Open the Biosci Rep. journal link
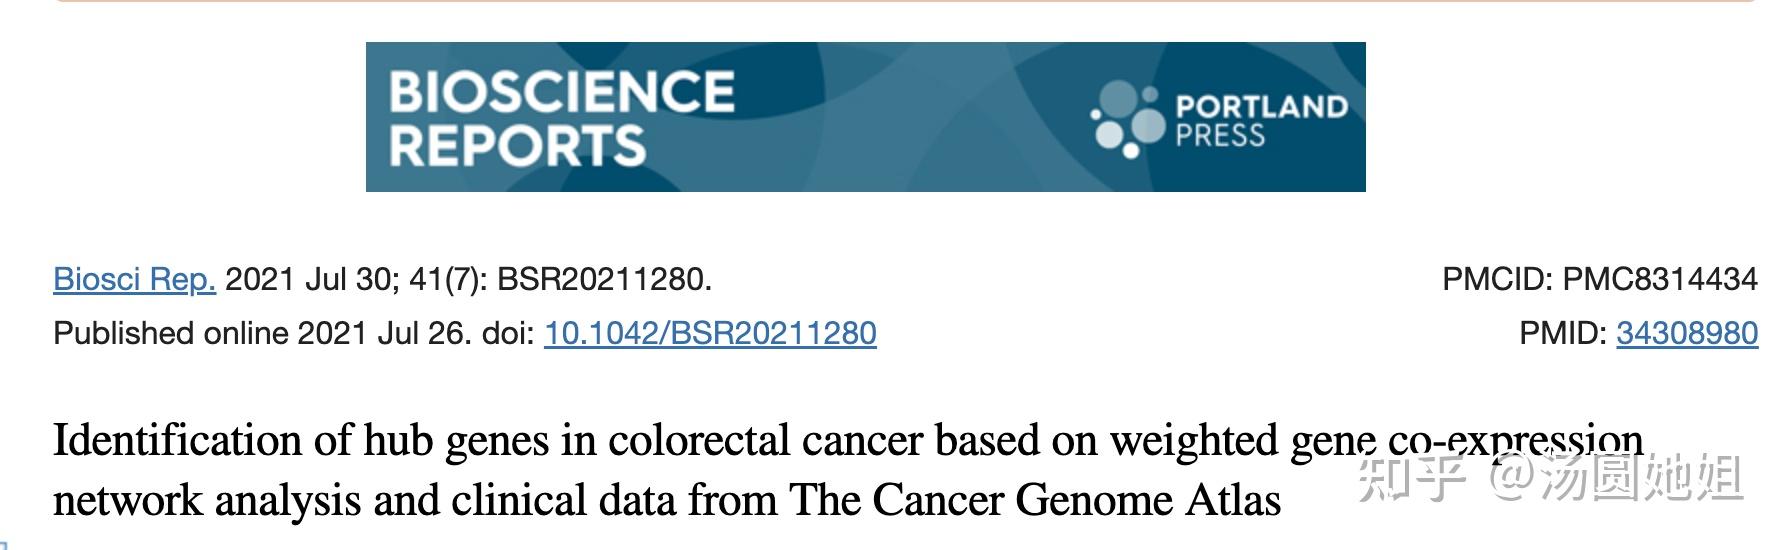Screen dimensions: 1790x550 click(x=134, y=279)
